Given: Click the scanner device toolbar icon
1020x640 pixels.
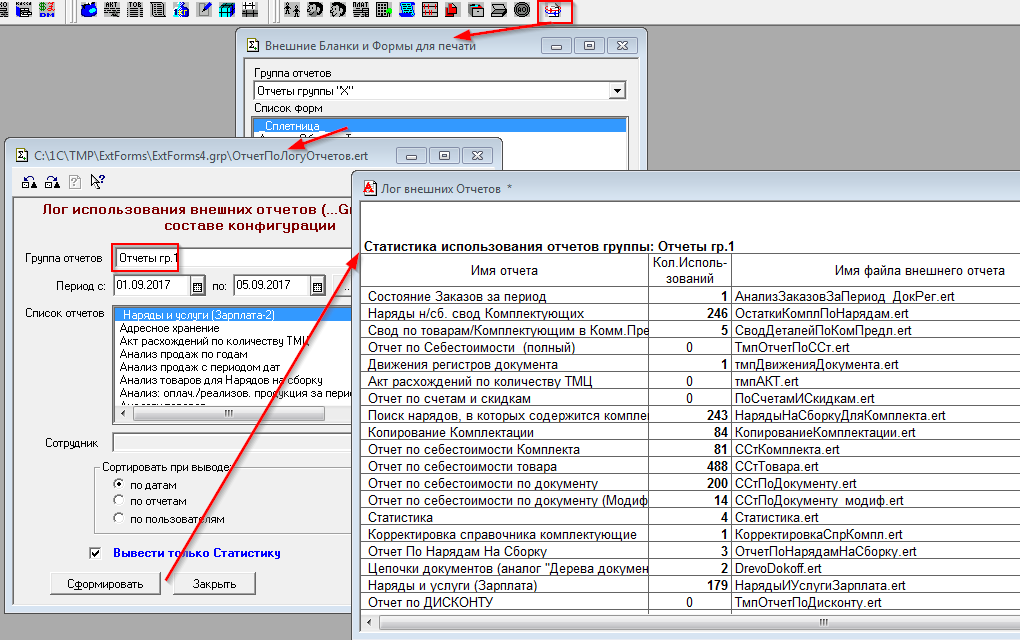Looking at the screenshot, I should [x=499, y=10].
